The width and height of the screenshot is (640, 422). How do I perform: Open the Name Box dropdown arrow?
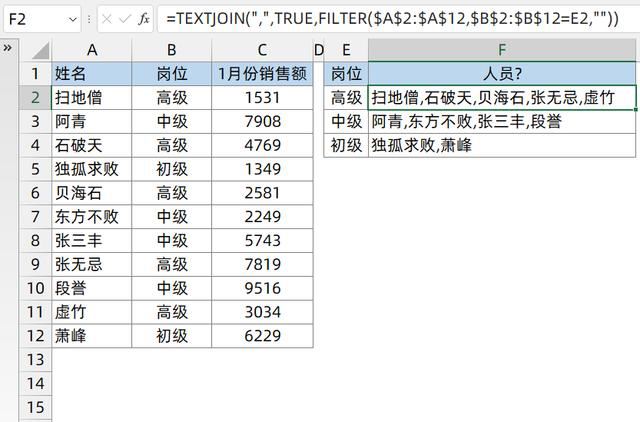[x=74, y=18]
